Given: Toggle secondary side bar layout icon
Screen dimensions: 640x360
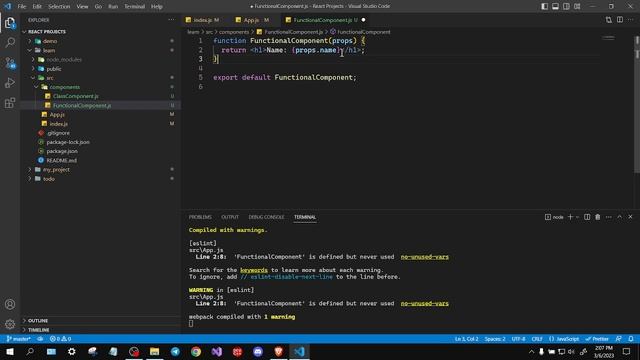Looking at the screenshot, I should pyautogui.click(x=566, y=6).
